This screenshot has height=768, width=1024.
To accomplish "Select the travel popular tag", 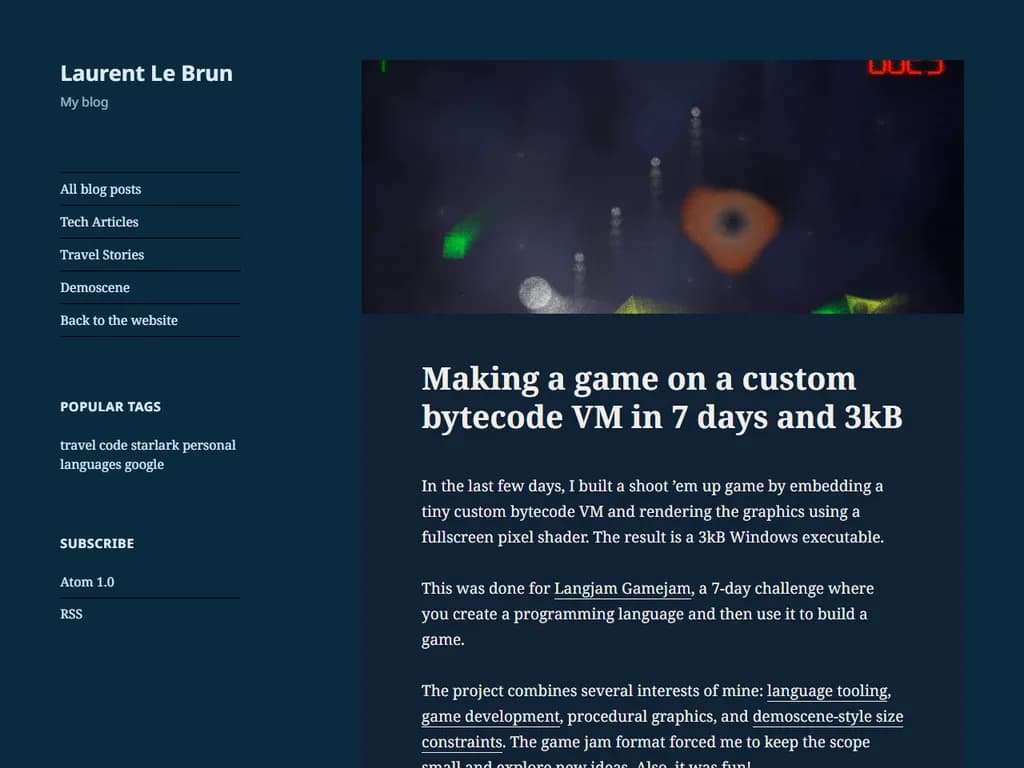I will click(78, 445).
